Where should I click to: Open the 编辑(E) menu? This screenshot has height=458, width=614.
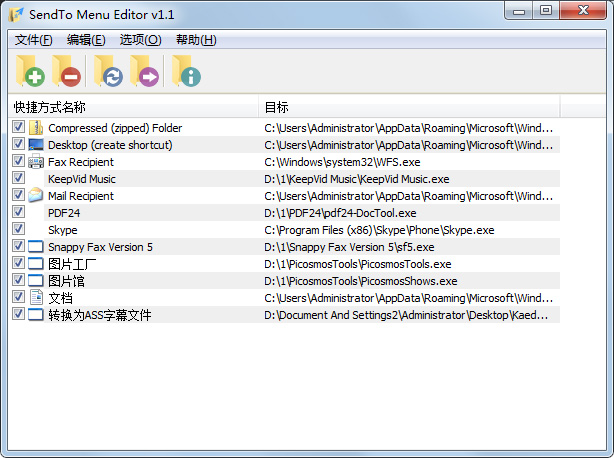click(x=86, y=40)
